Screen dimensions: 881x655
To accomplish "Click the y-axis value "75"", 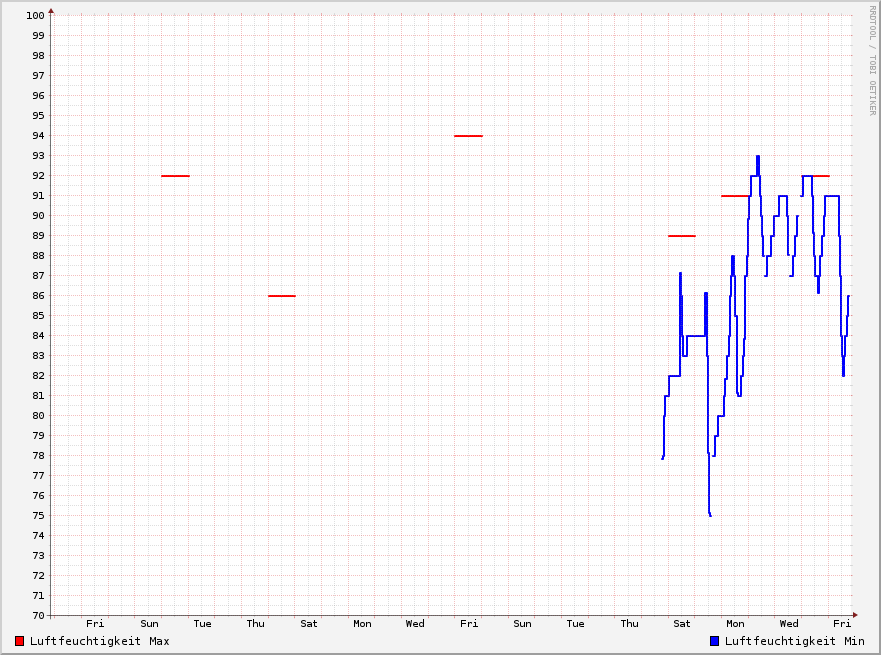I will point(38,516).
